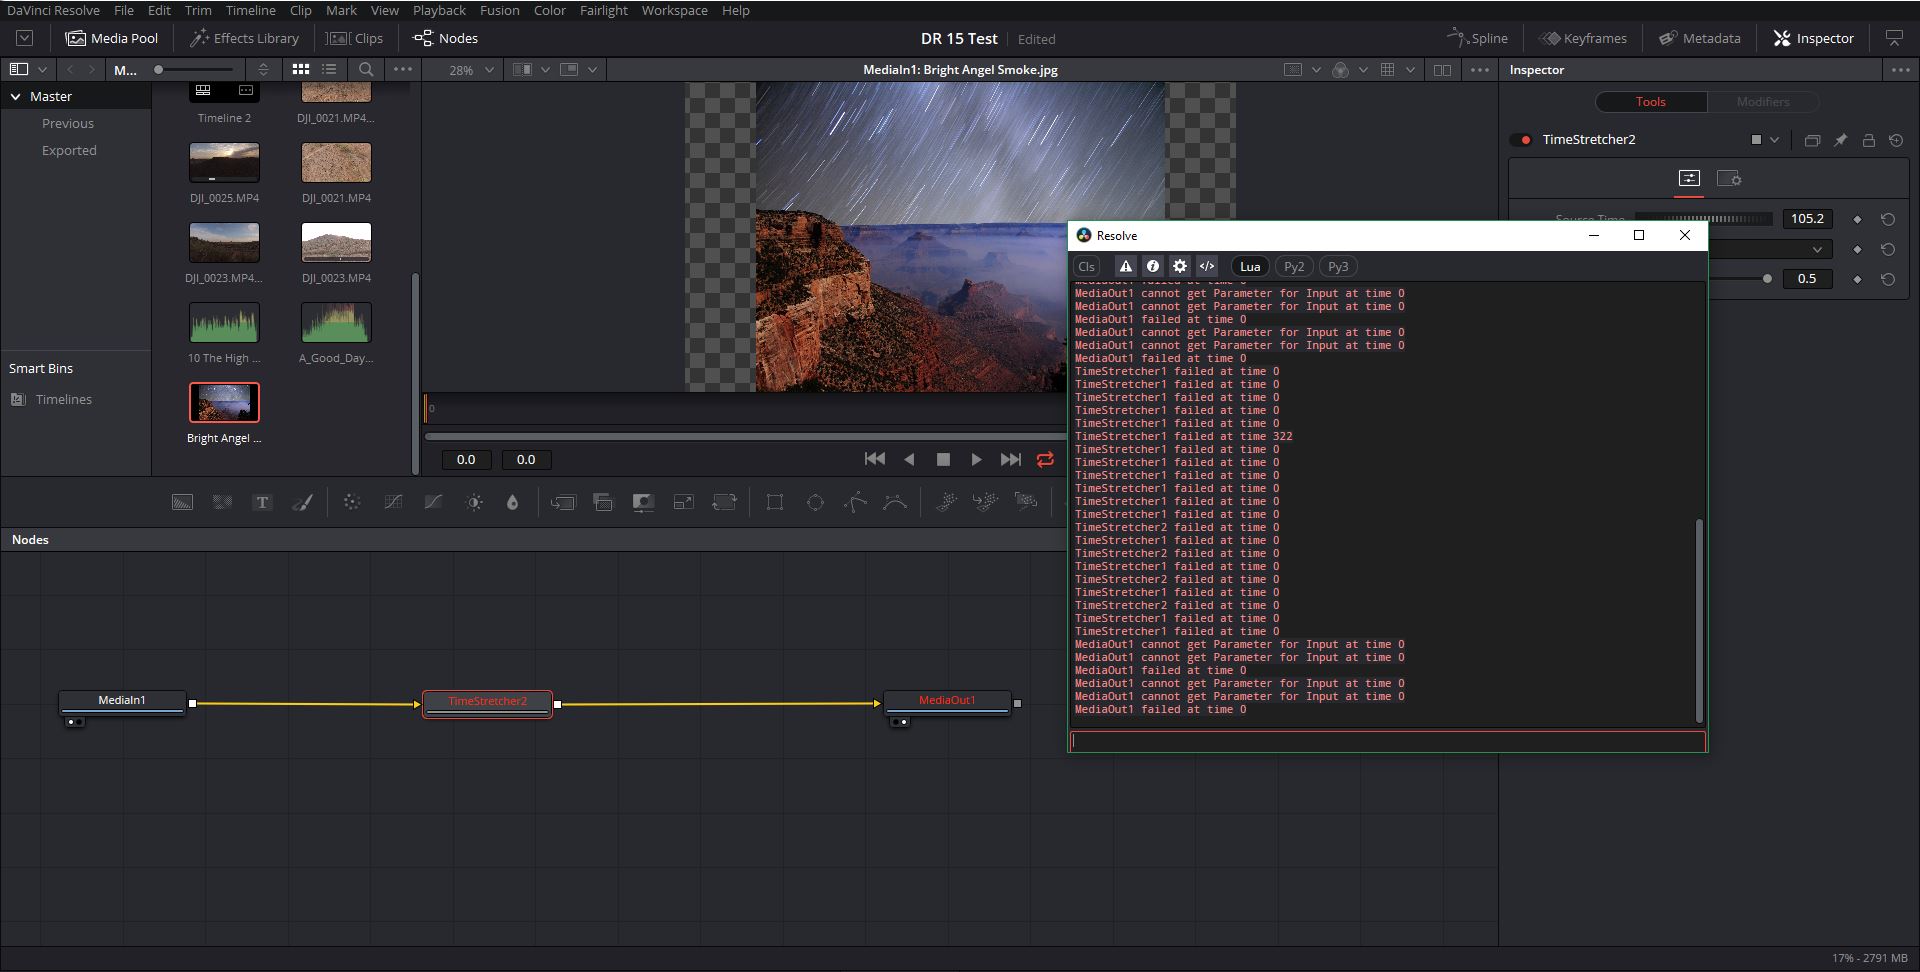1920x972 pixels.
Task: Click the console command input field
Action: click(1387, 741)
